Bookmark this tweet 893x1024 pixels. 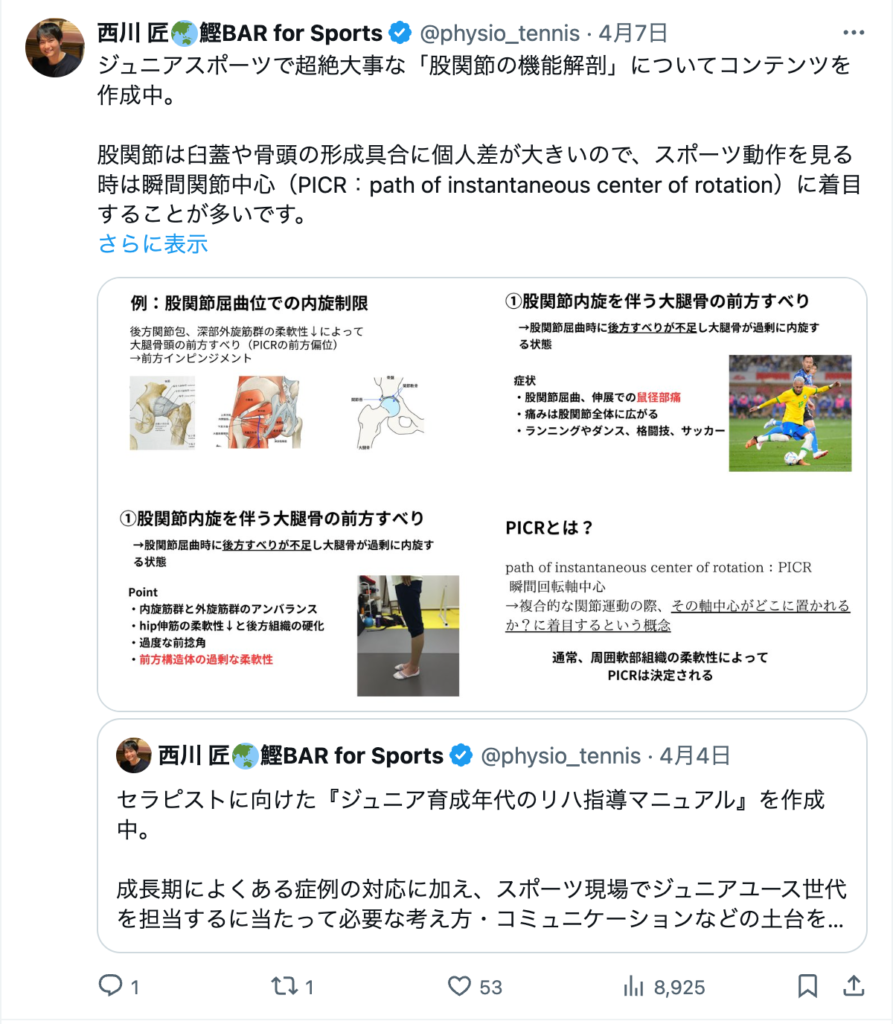click(807, 985)
